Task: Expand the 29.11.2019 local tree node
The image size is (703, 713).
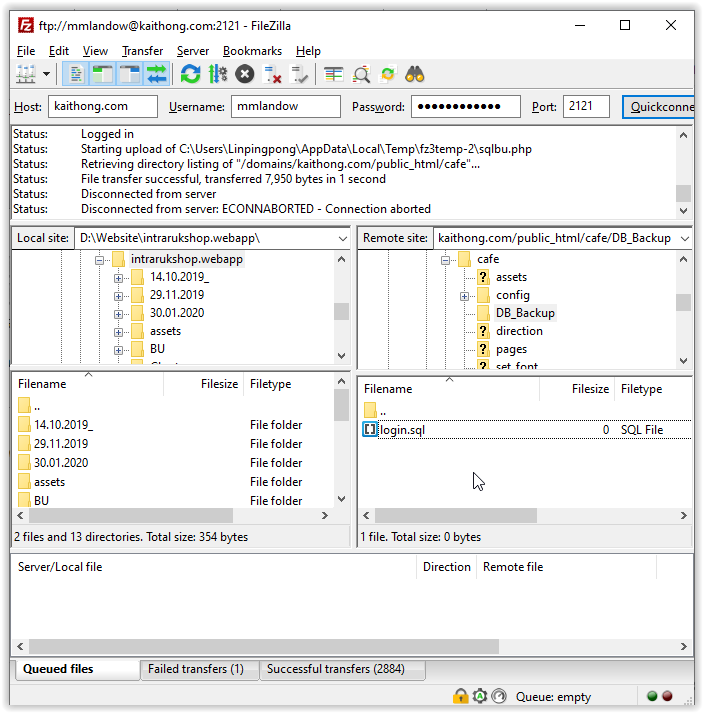Action: point(118,296)
